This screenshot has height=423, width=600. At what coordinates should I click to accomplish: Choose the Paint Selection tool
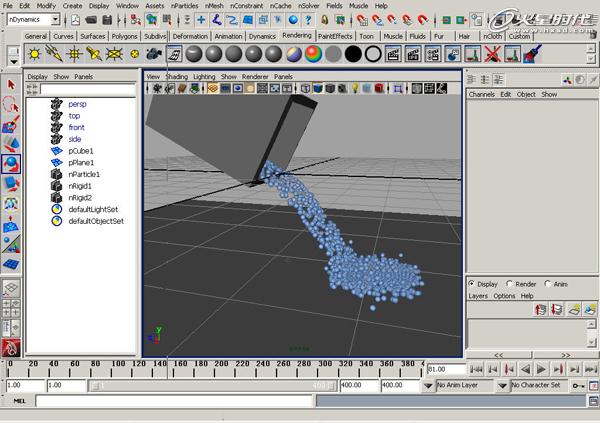tap(11, 124)
